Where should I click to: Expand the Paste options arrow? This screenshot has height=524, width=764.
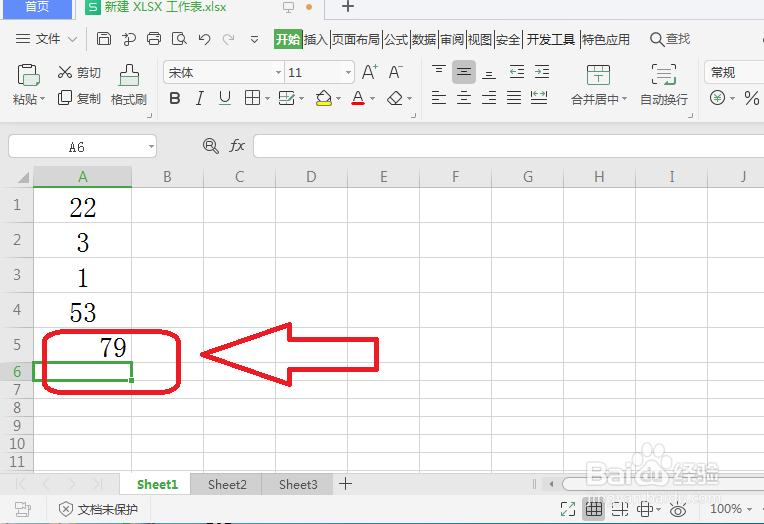click(42, 99)
